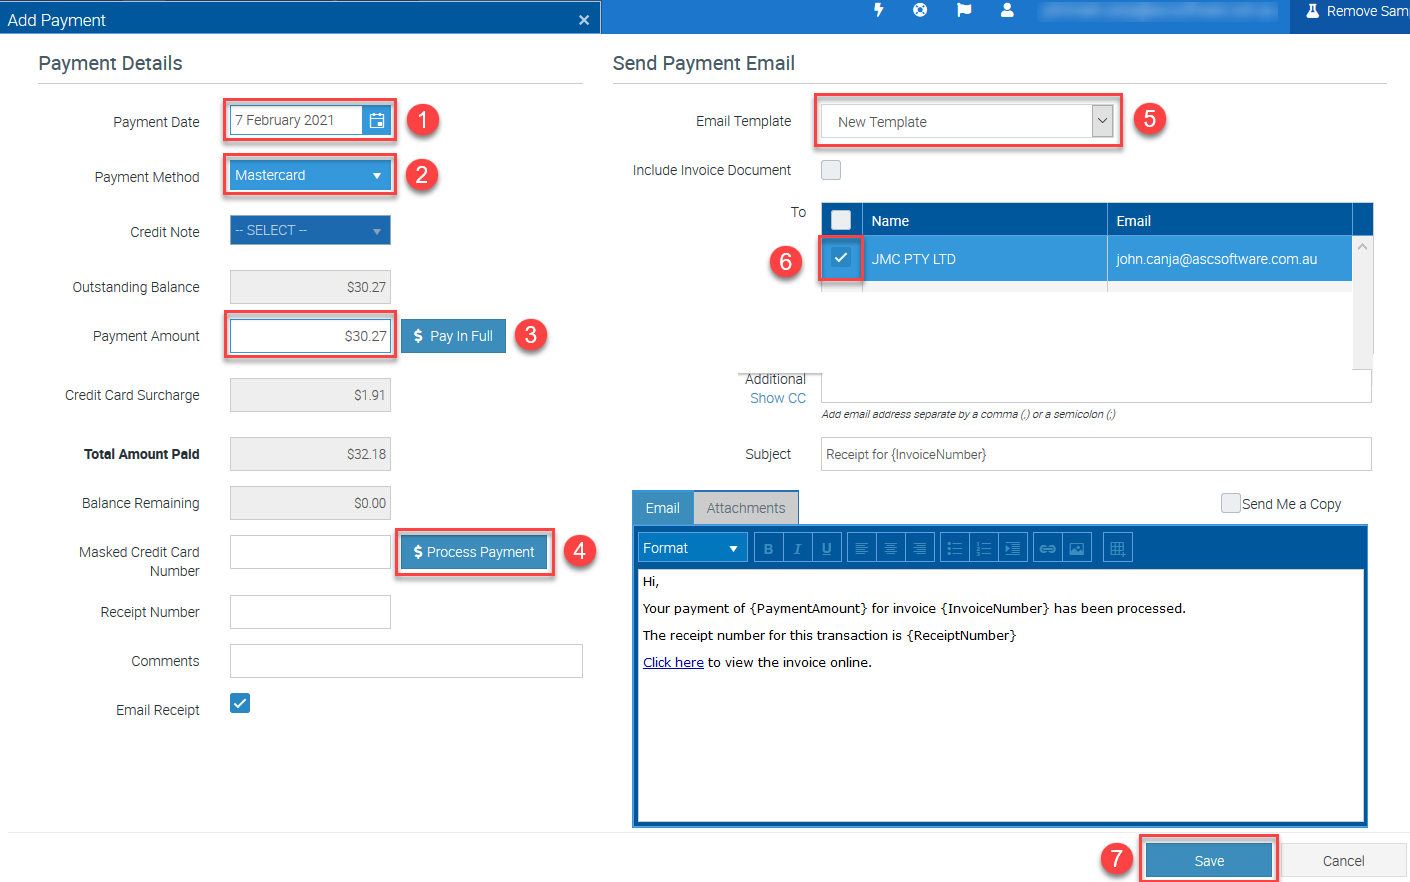Click the insert image icon
This screenshot has width=1410, height=882.
coord(1076,549)
